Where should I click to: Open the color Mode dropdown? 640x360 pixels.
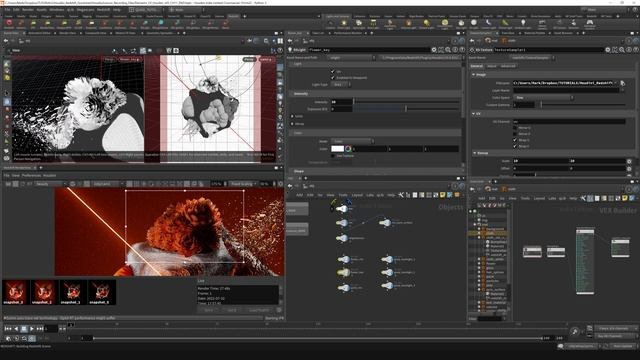point(352,141)
